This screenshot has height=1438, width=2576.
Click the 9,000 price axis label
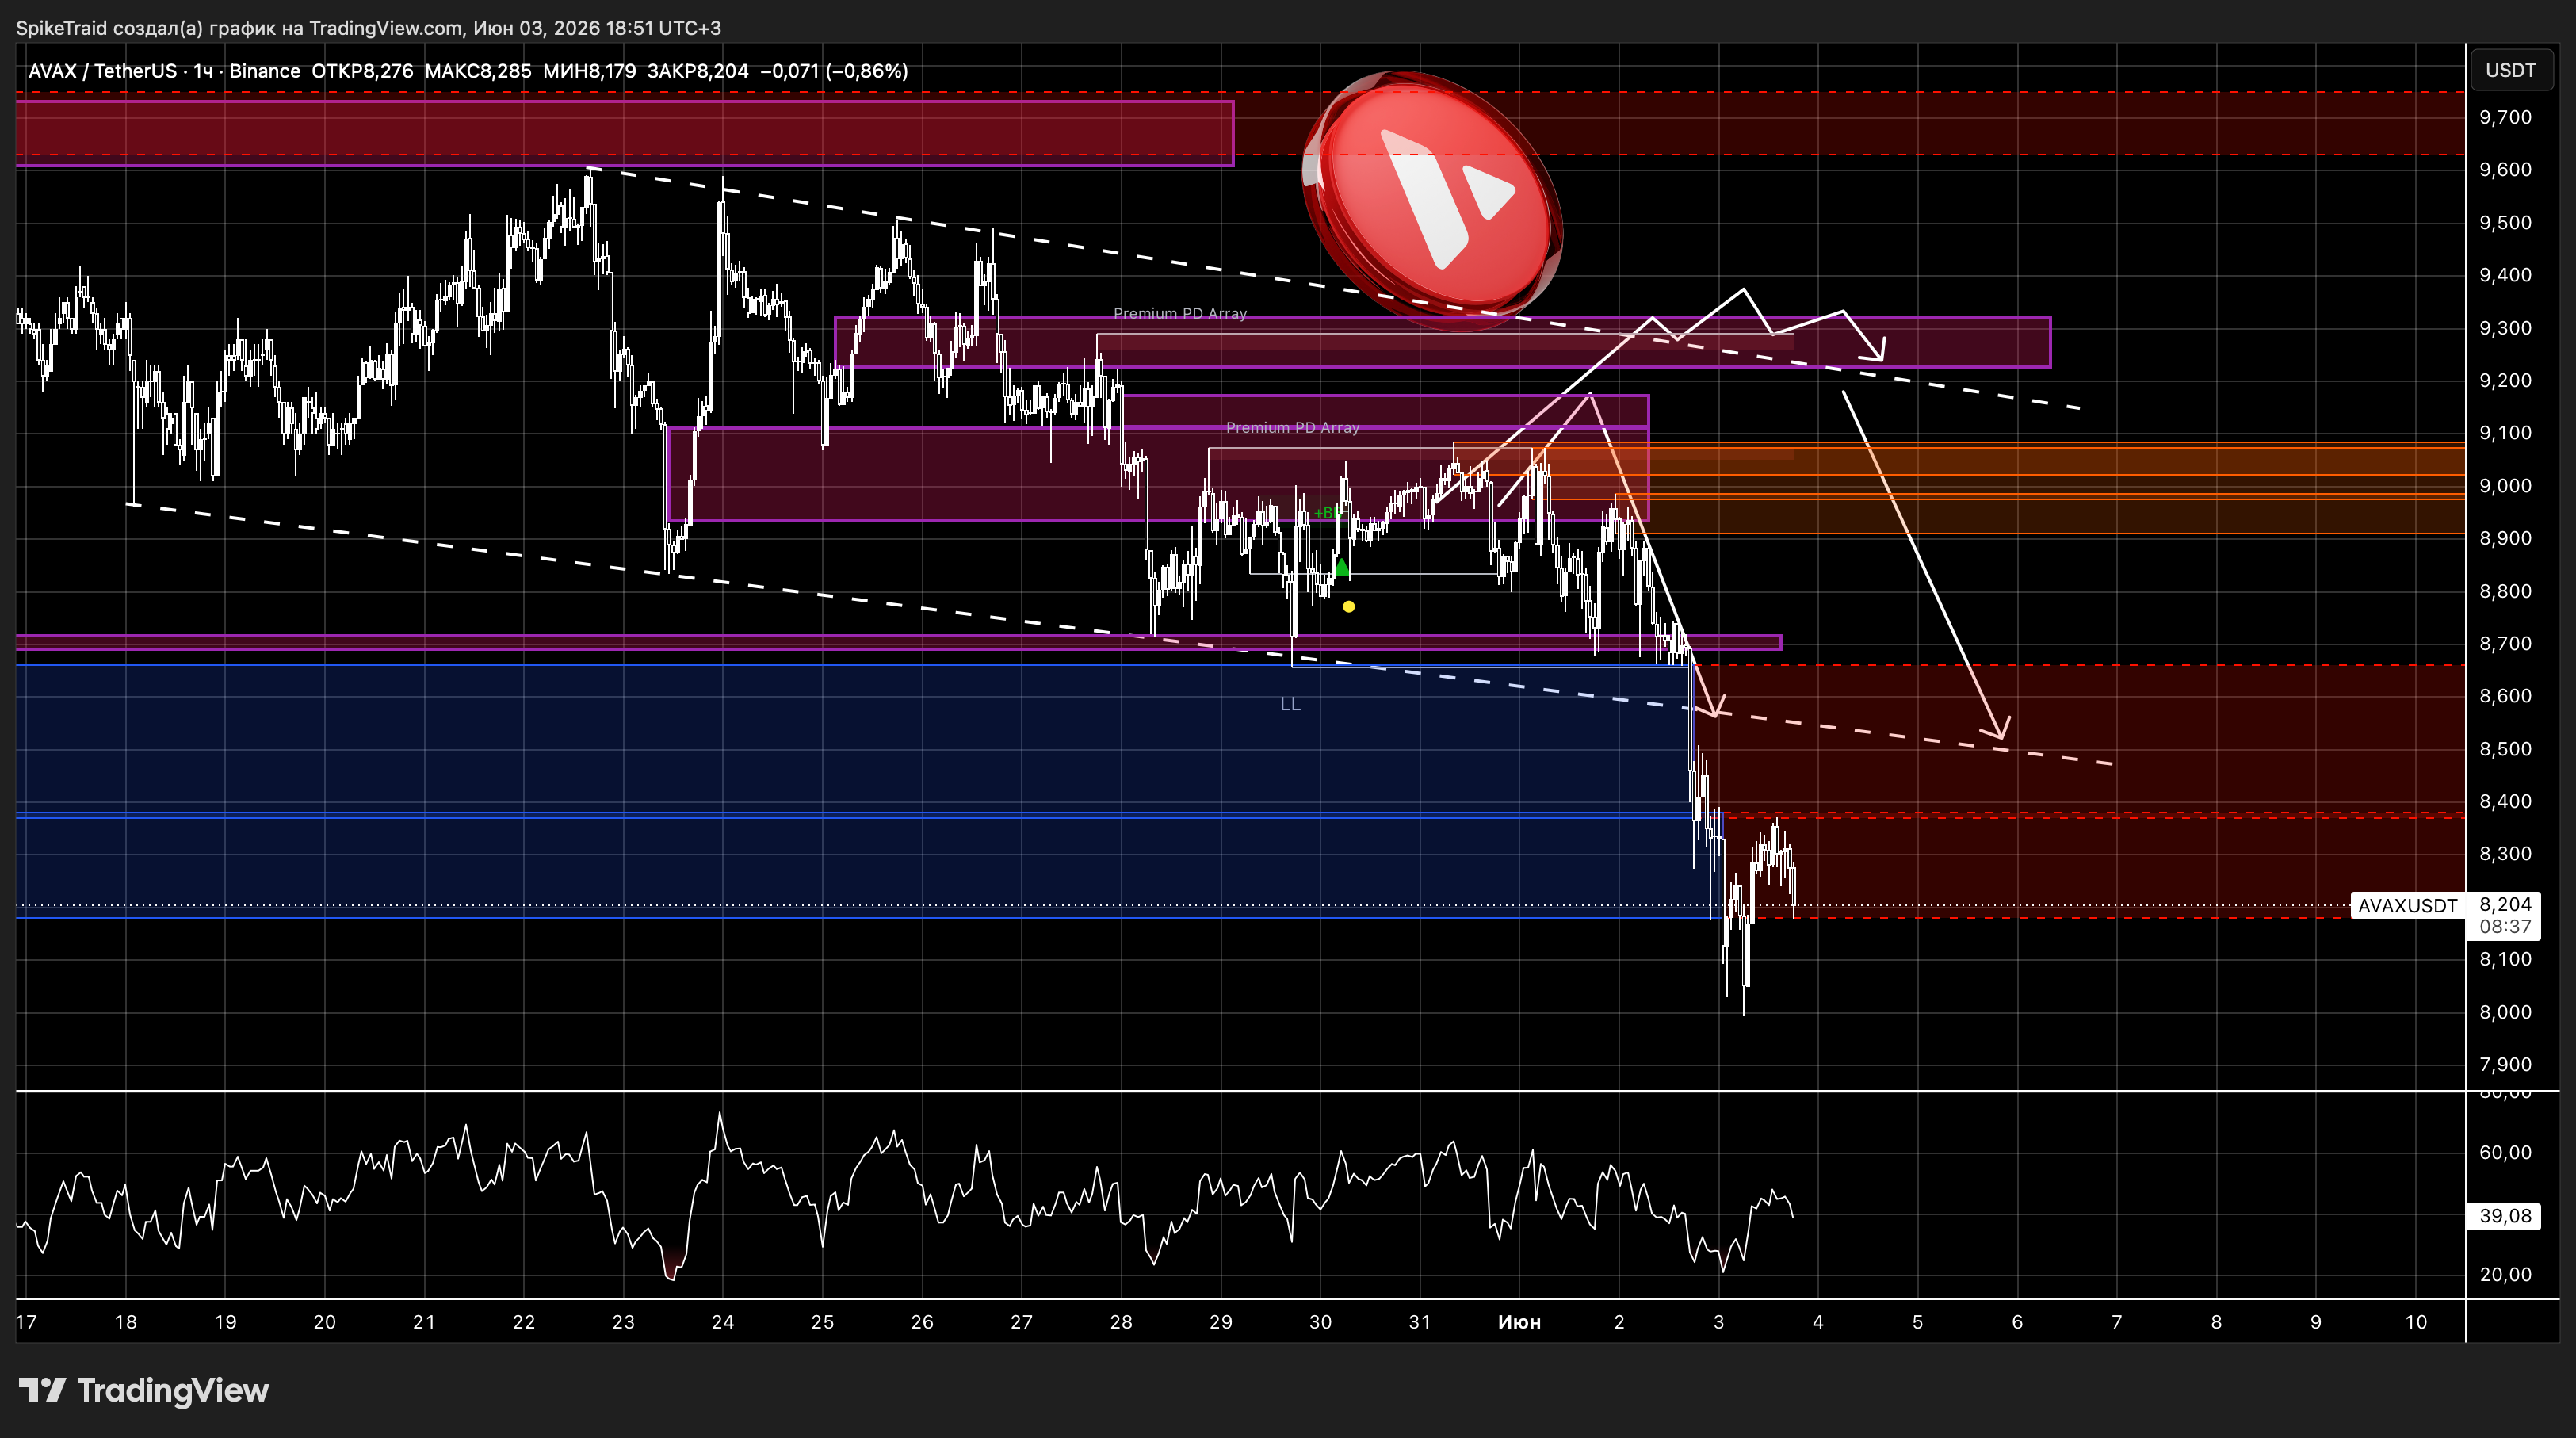point(2505,486)
